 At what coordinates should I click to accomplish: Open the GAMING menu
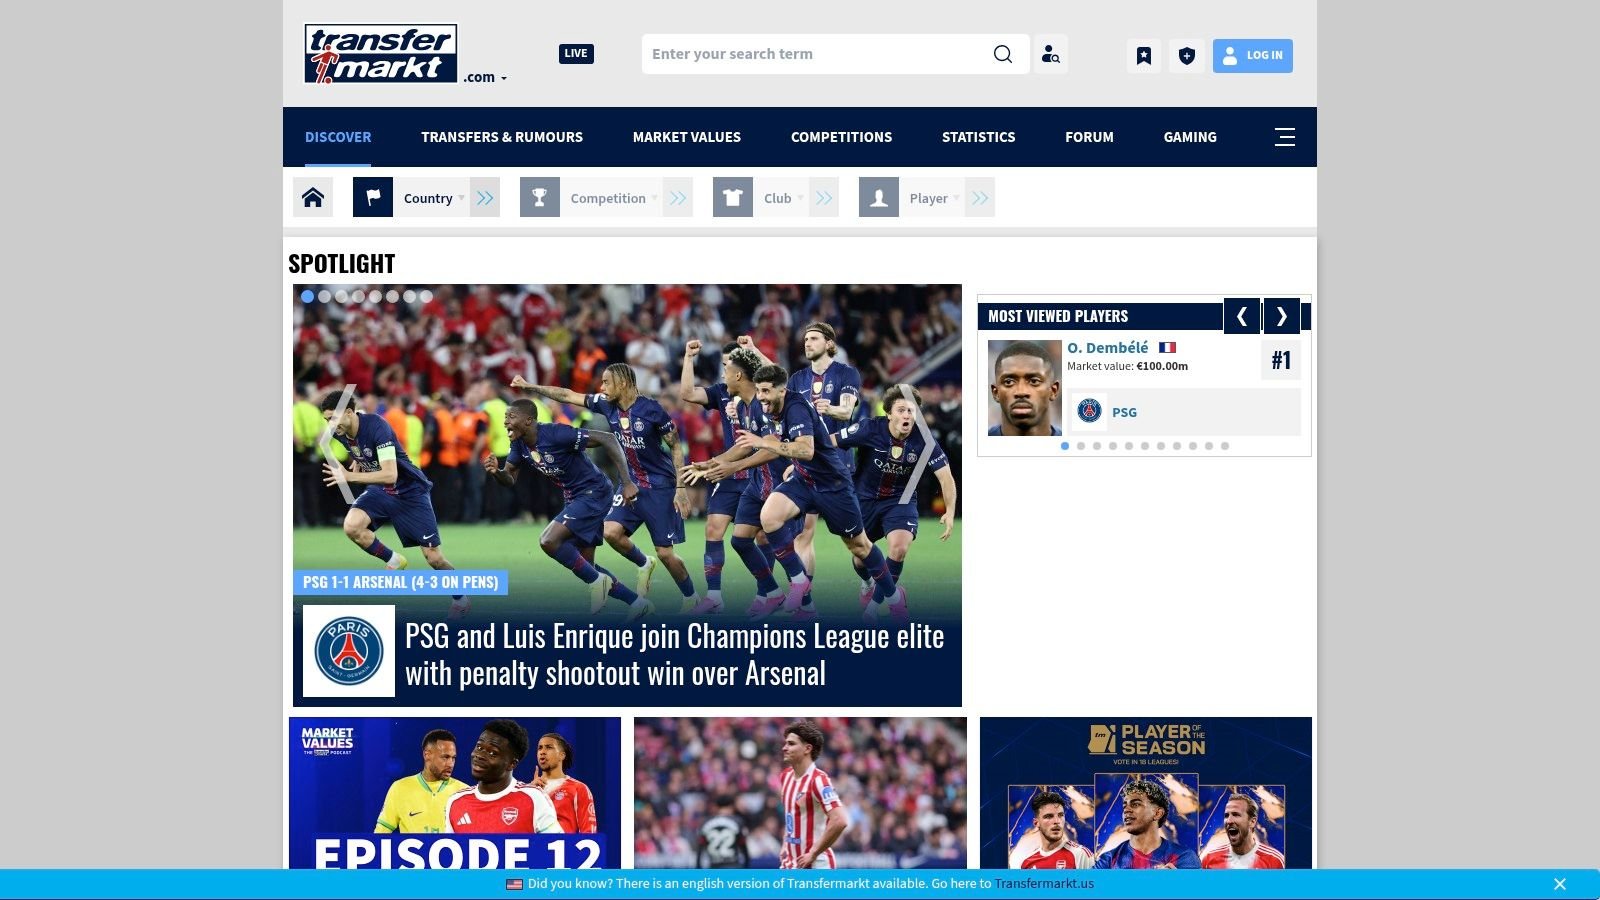[x=1190, y=137]
